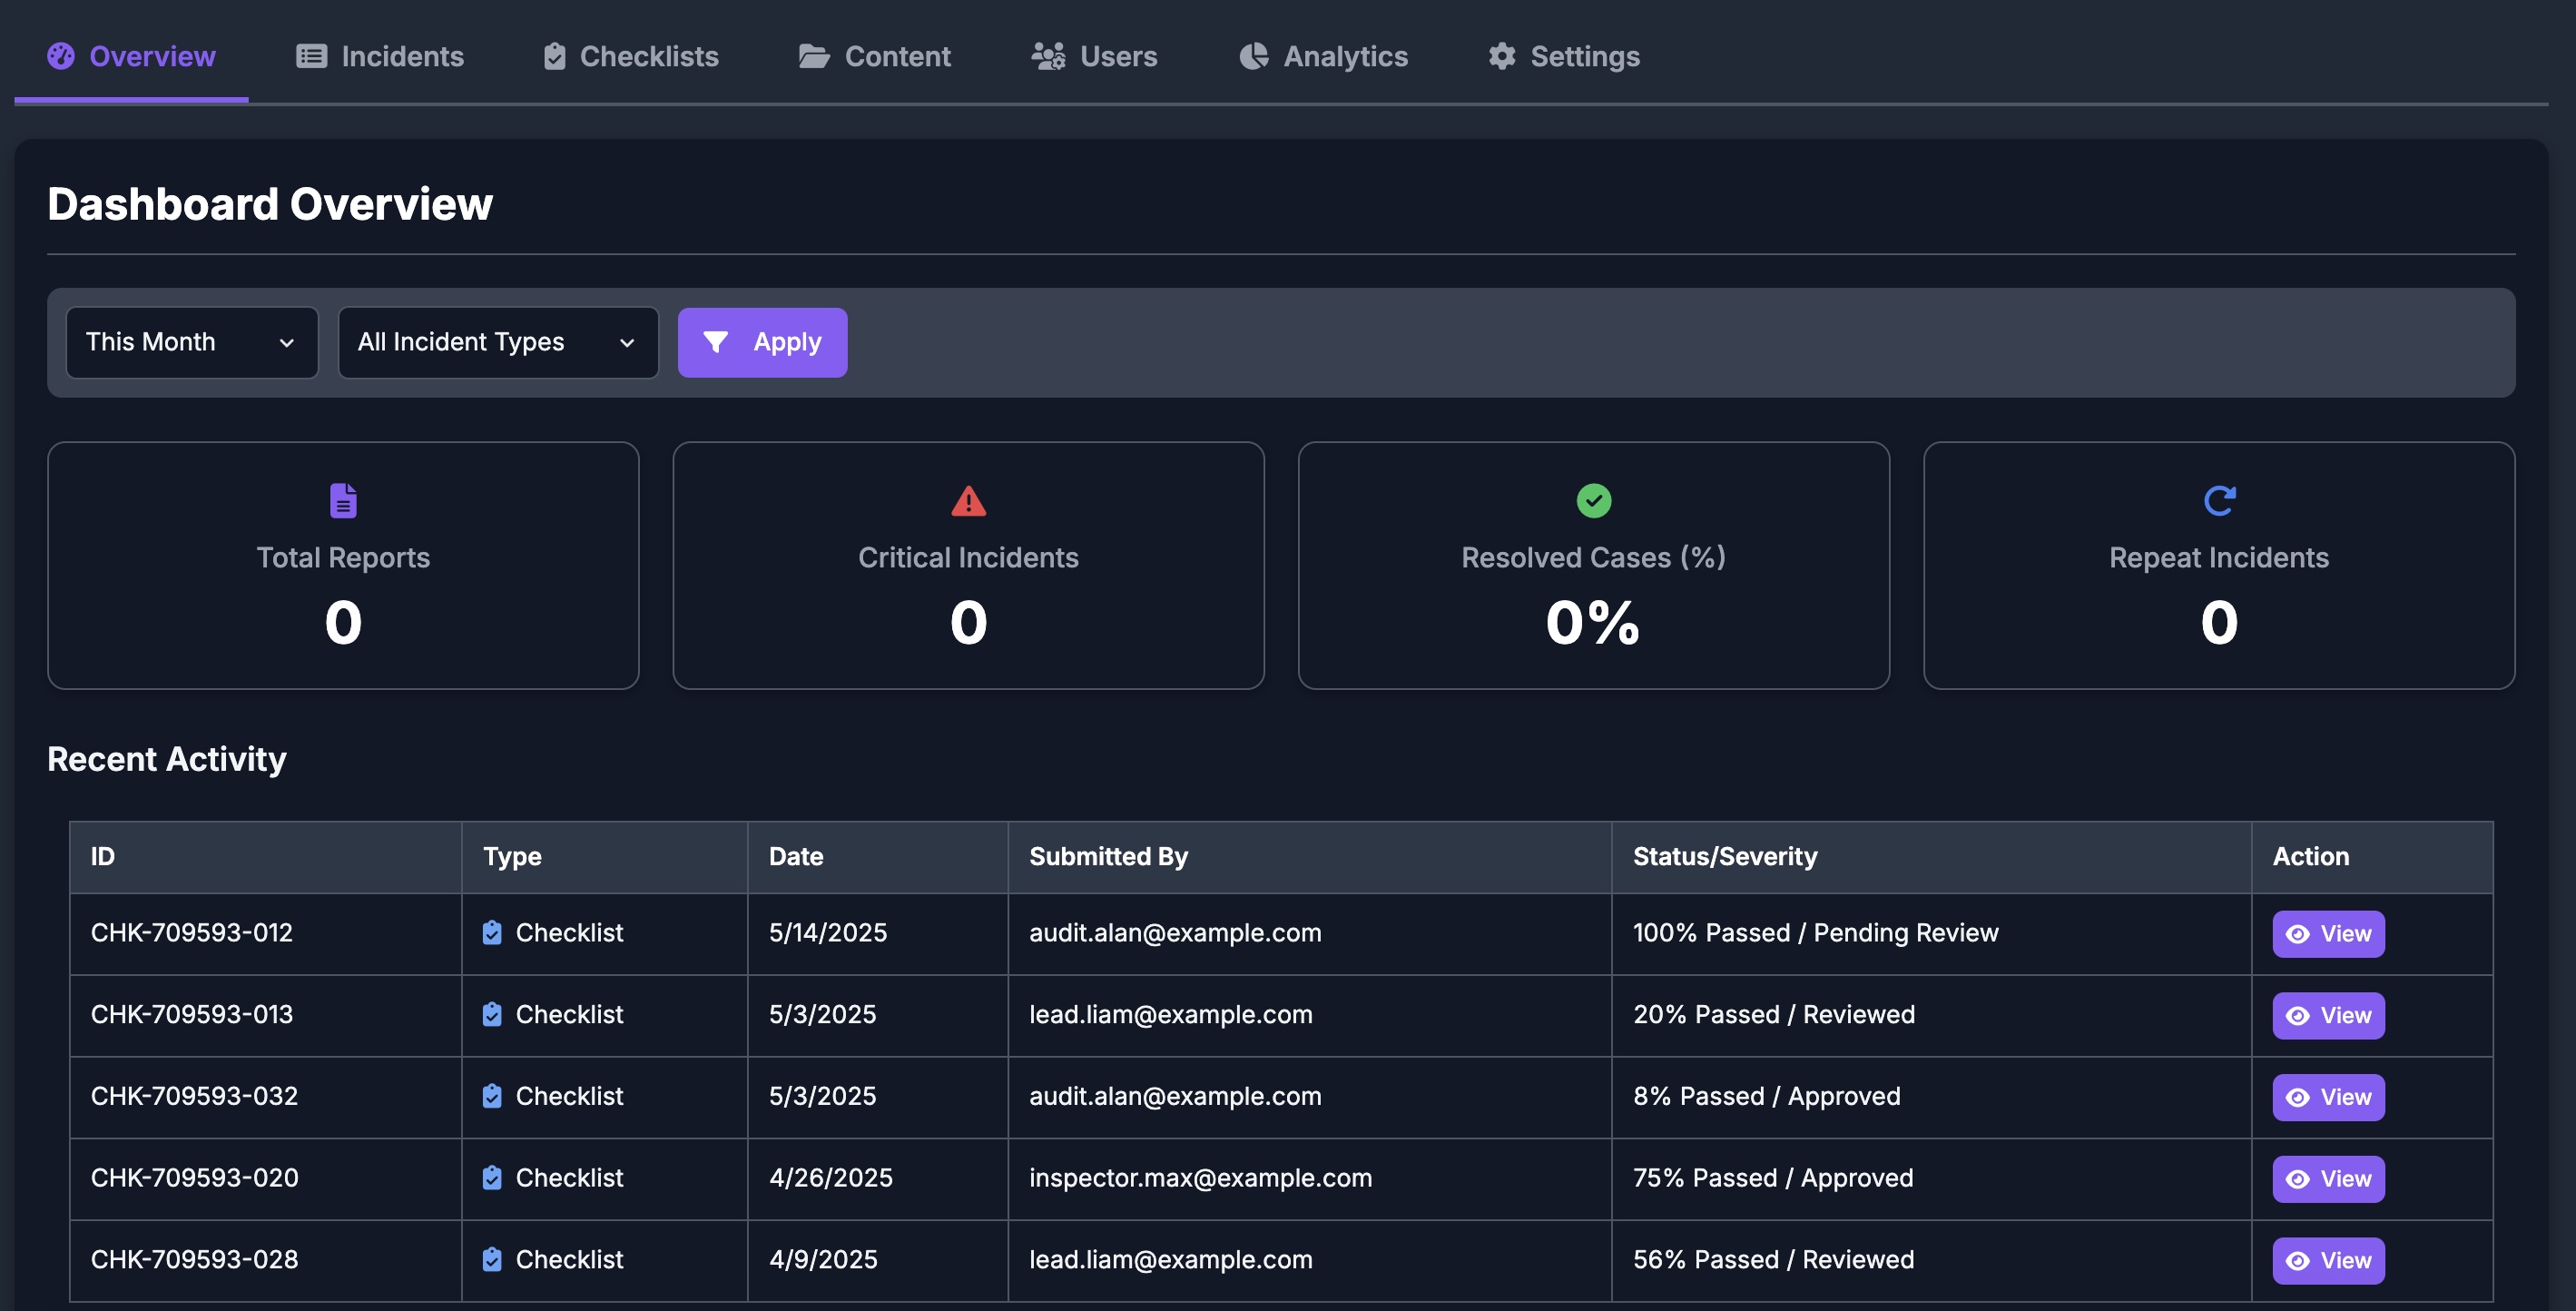2576x1311 pixels.
Task: Open the All Incident Types dropdown
Action: point(497,342)
